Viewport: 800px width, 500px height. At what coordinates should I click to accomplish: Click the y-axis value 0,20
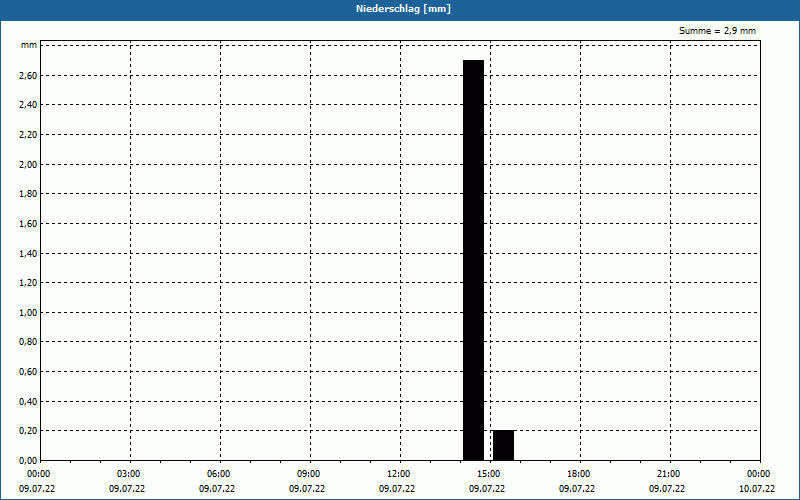pos(28,431)
